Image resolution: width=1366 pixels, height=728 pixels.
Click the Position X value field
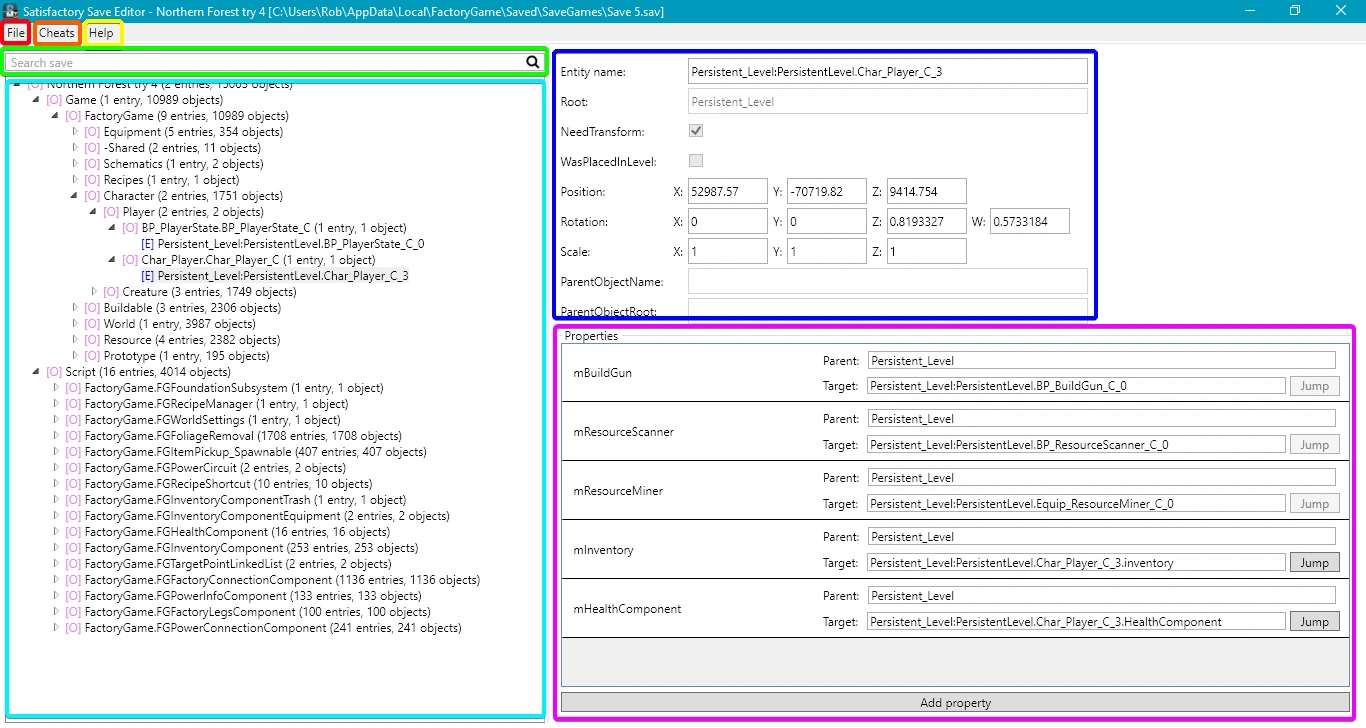pyautogui.click(x=727, y=191)
